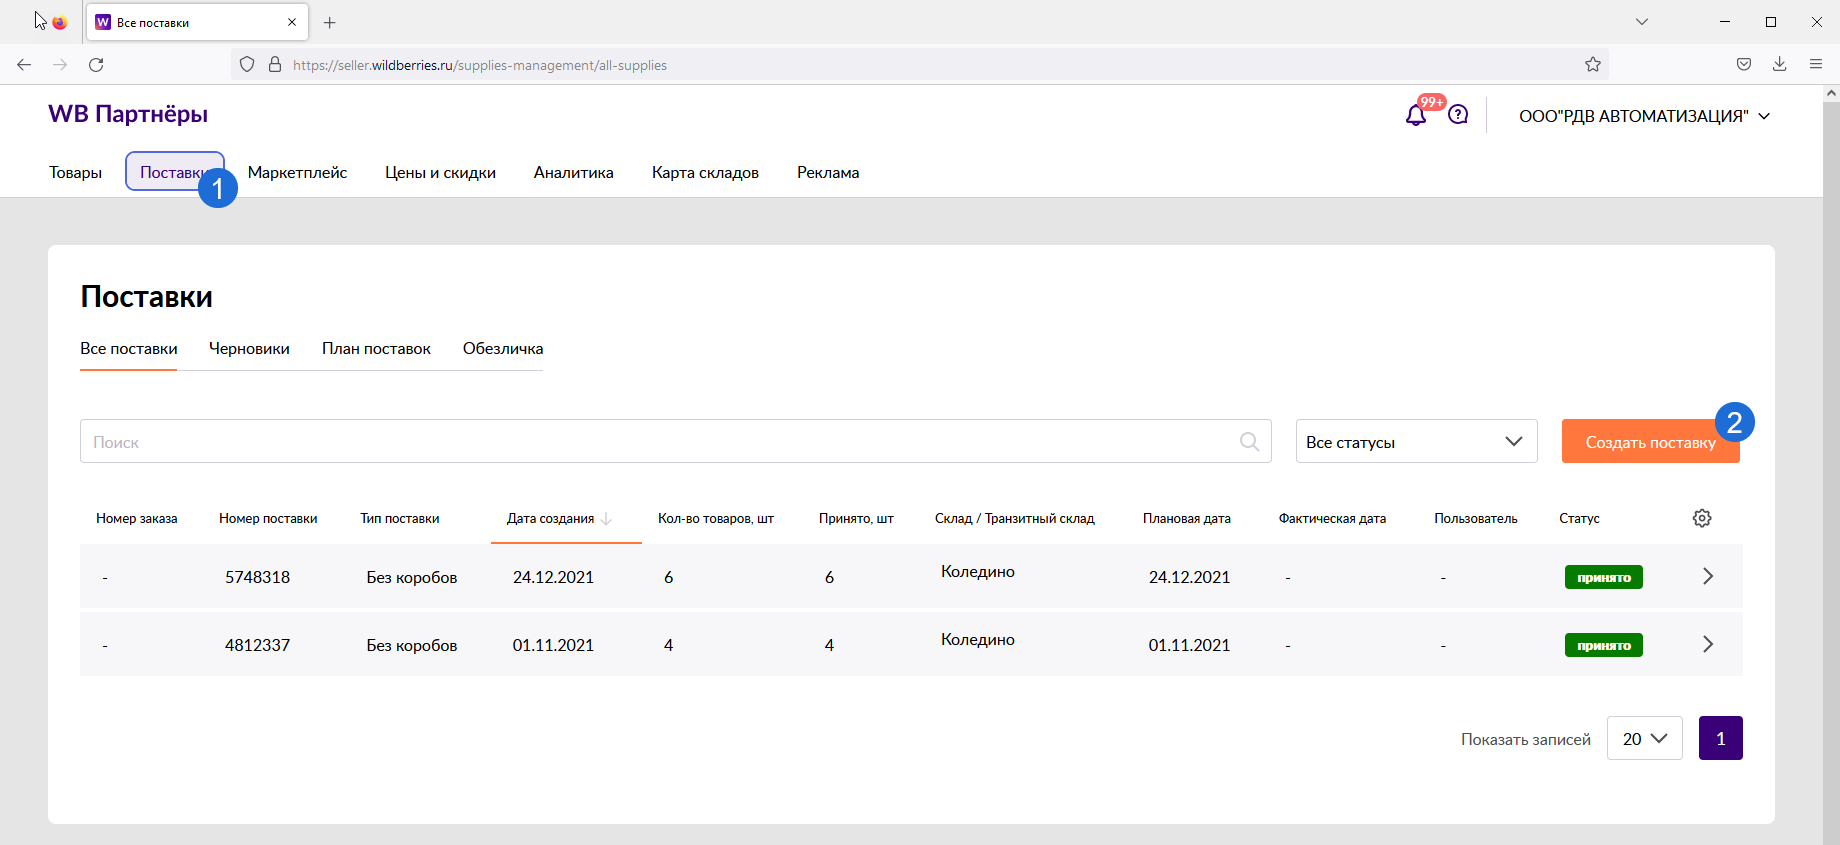Go to Аналитика menu section
Image resolution: width=1840 pixels, height=845 pixels.
click(573, 173)
